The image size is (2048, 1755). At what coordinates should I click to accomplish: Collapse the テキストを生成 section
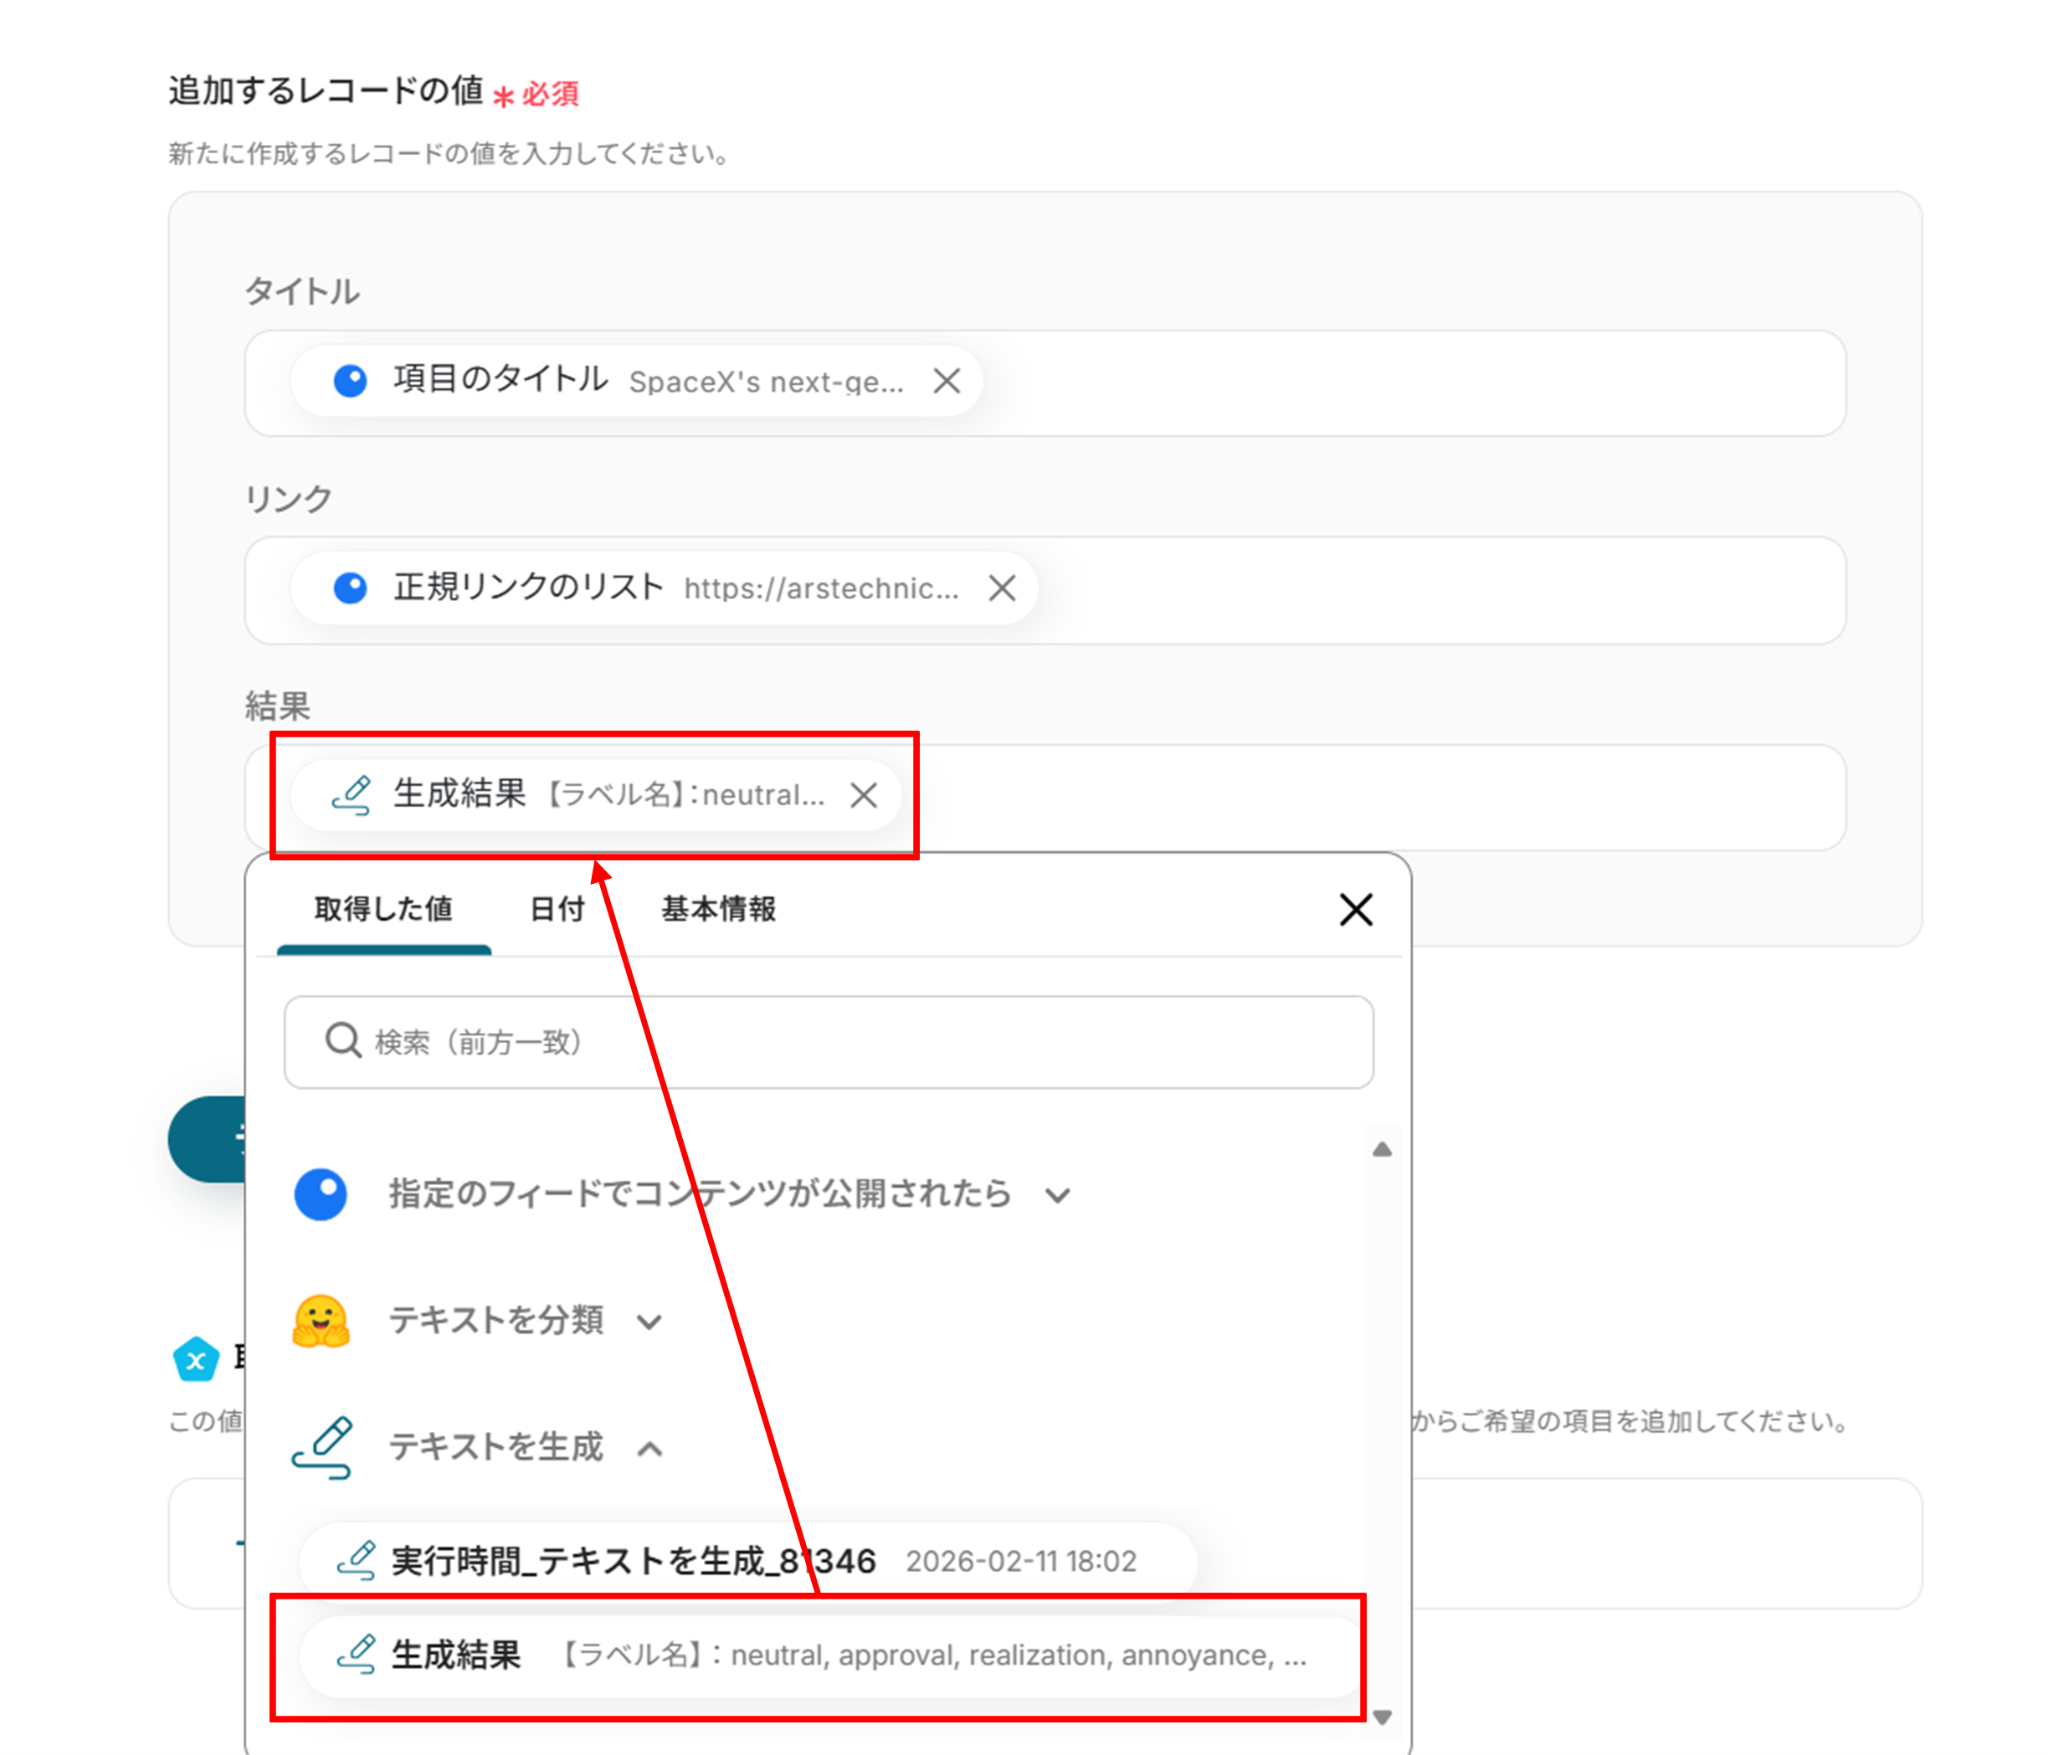649,1448
